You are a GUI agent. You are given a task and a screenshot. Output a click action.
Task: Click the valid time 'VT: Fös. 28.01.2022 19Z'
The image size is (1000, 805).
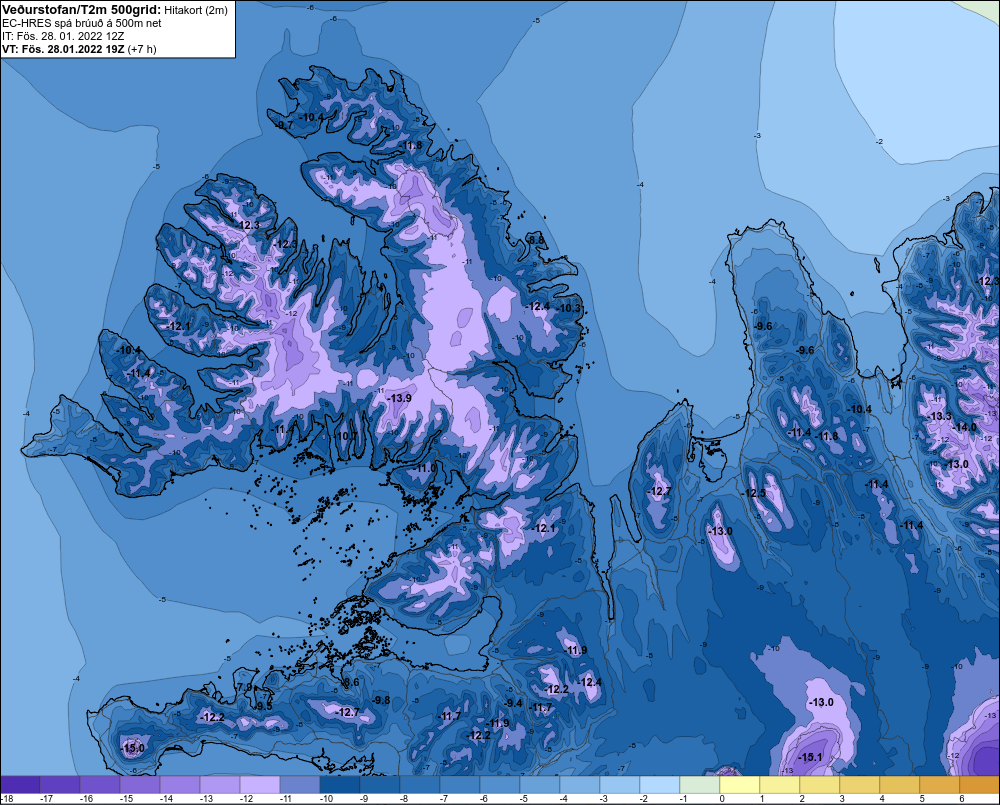coord(63,49)
